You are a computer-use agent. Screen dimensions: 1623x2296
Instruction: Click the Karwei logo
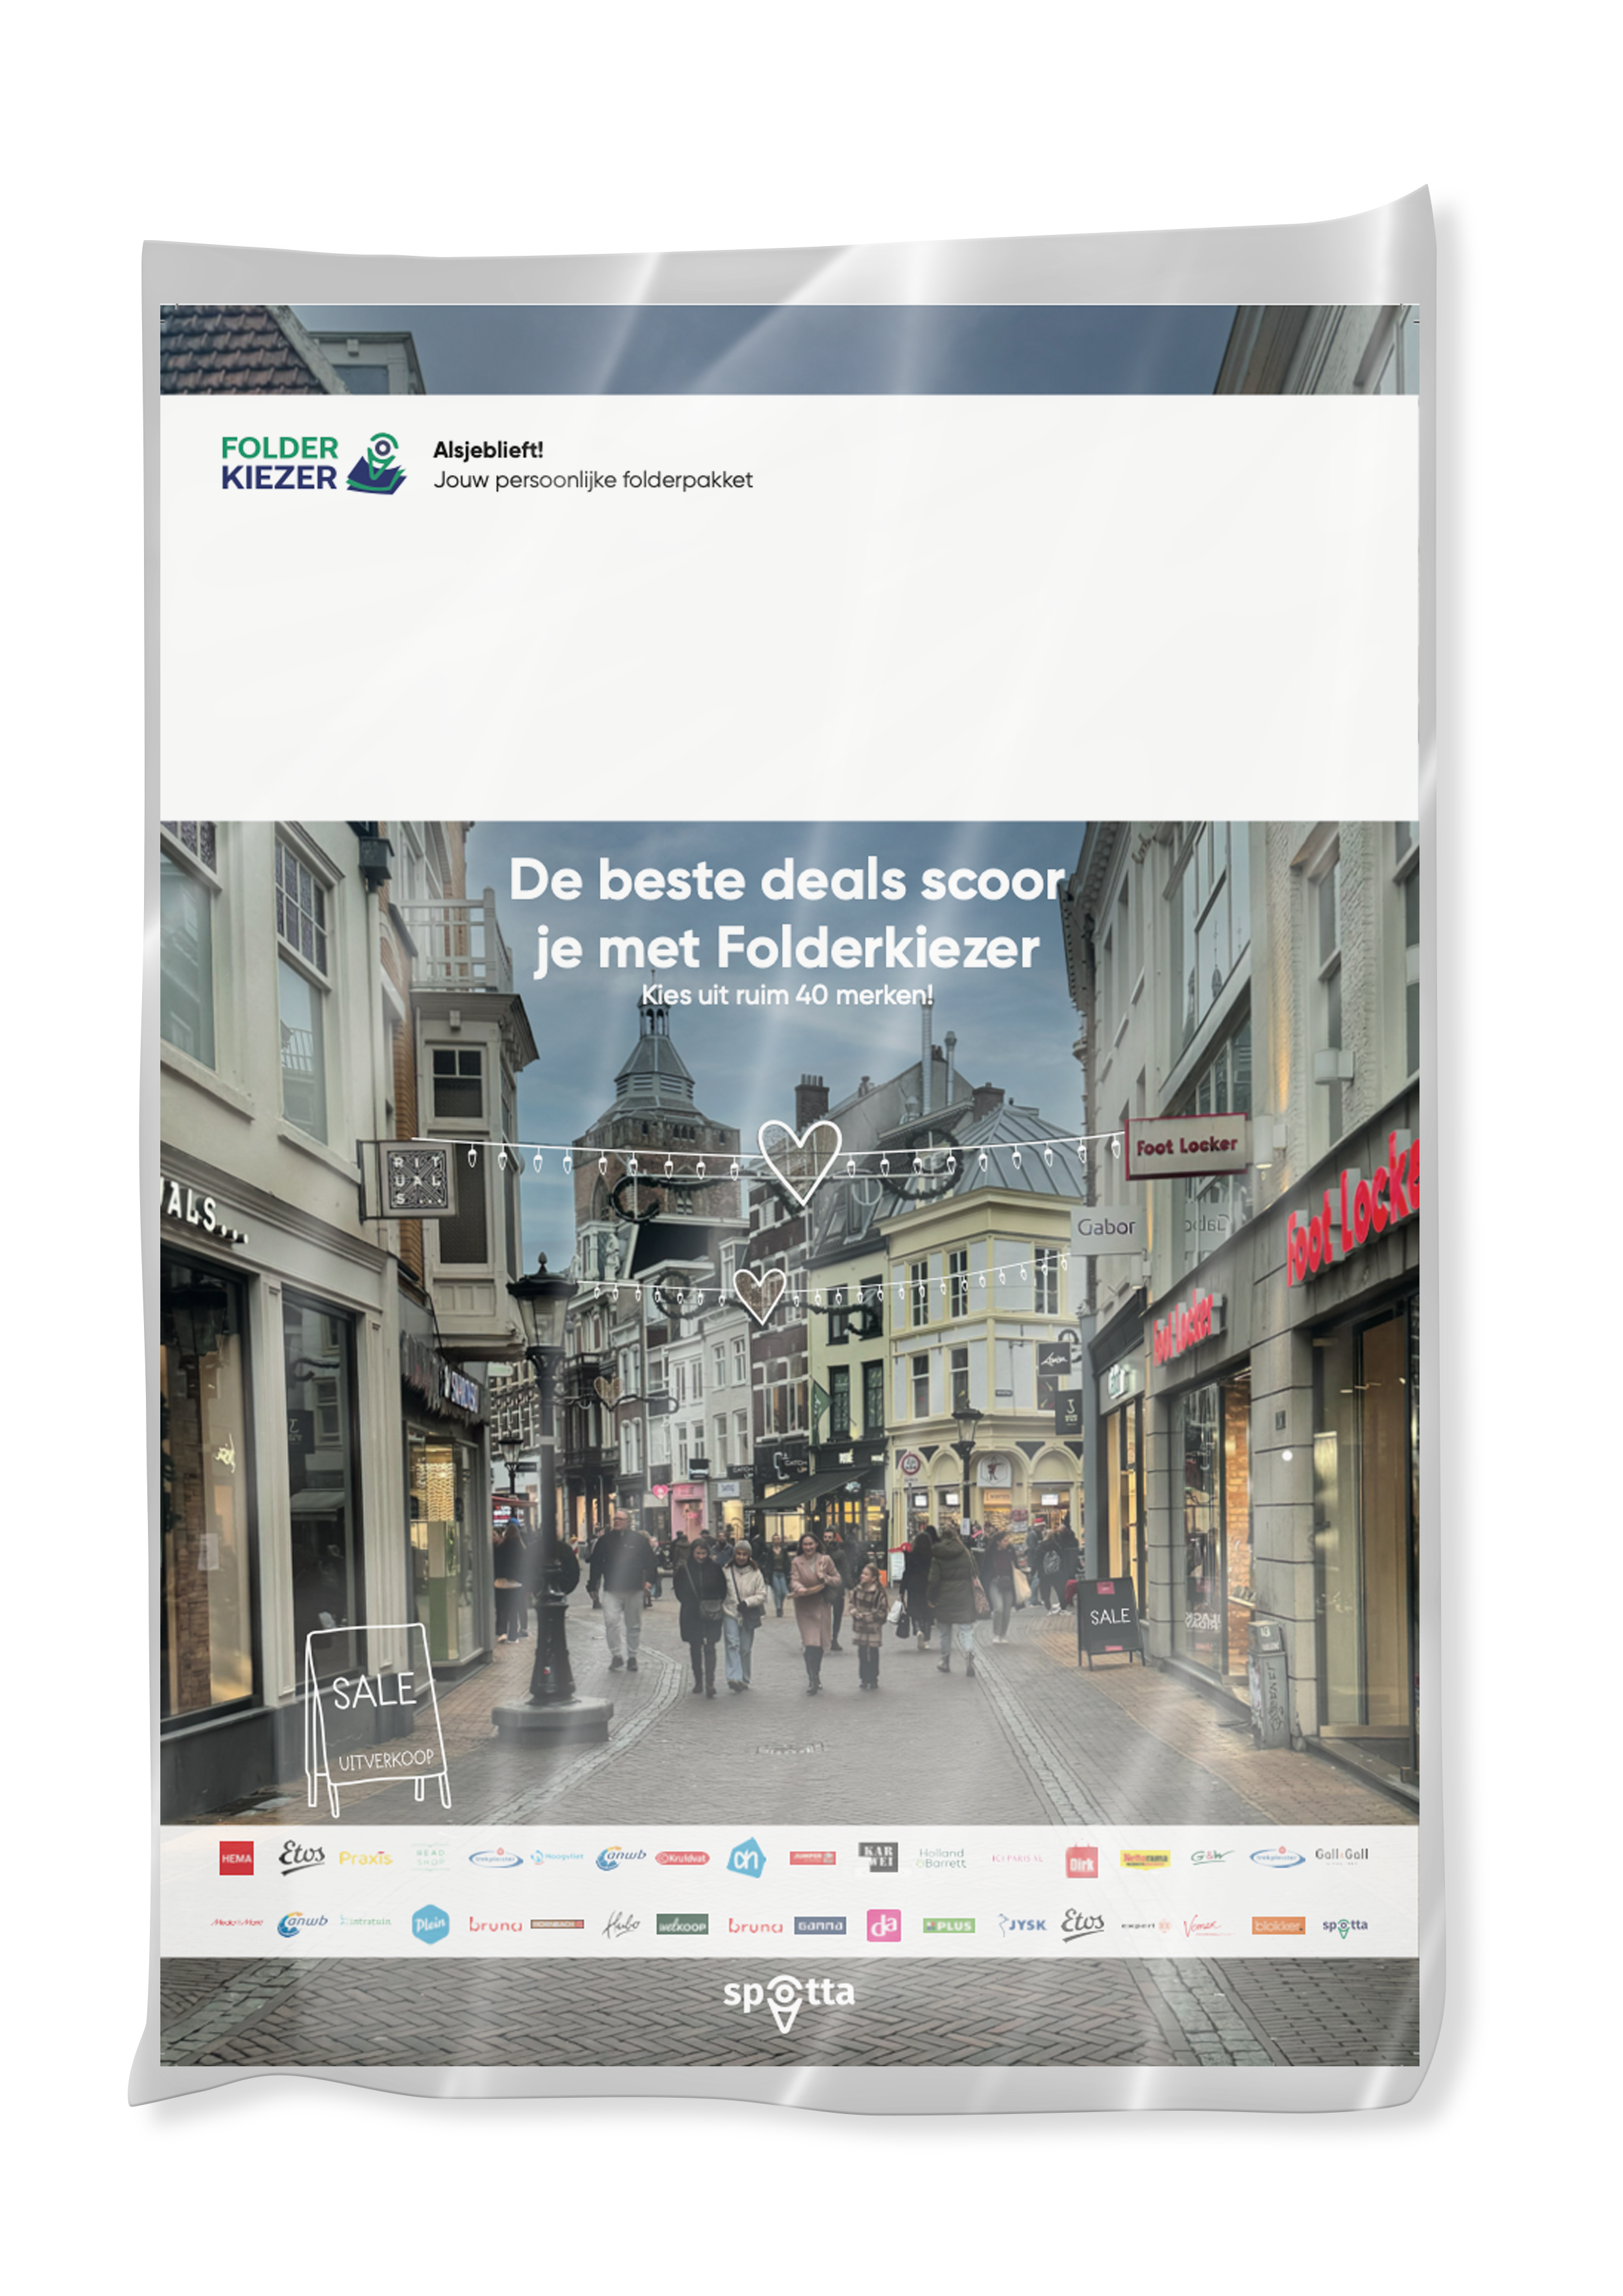click(x=878, y=1857)
